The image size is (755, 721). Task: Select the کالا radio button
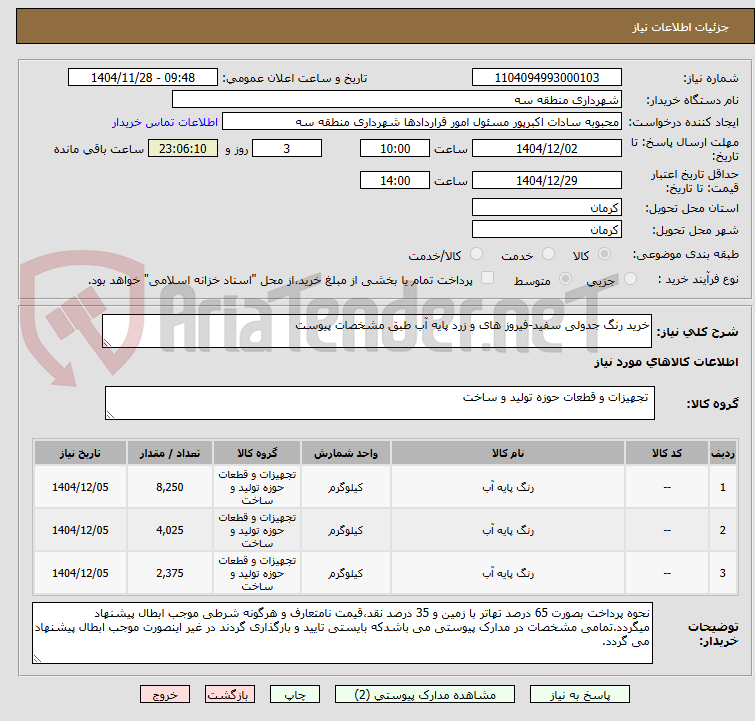604,254
